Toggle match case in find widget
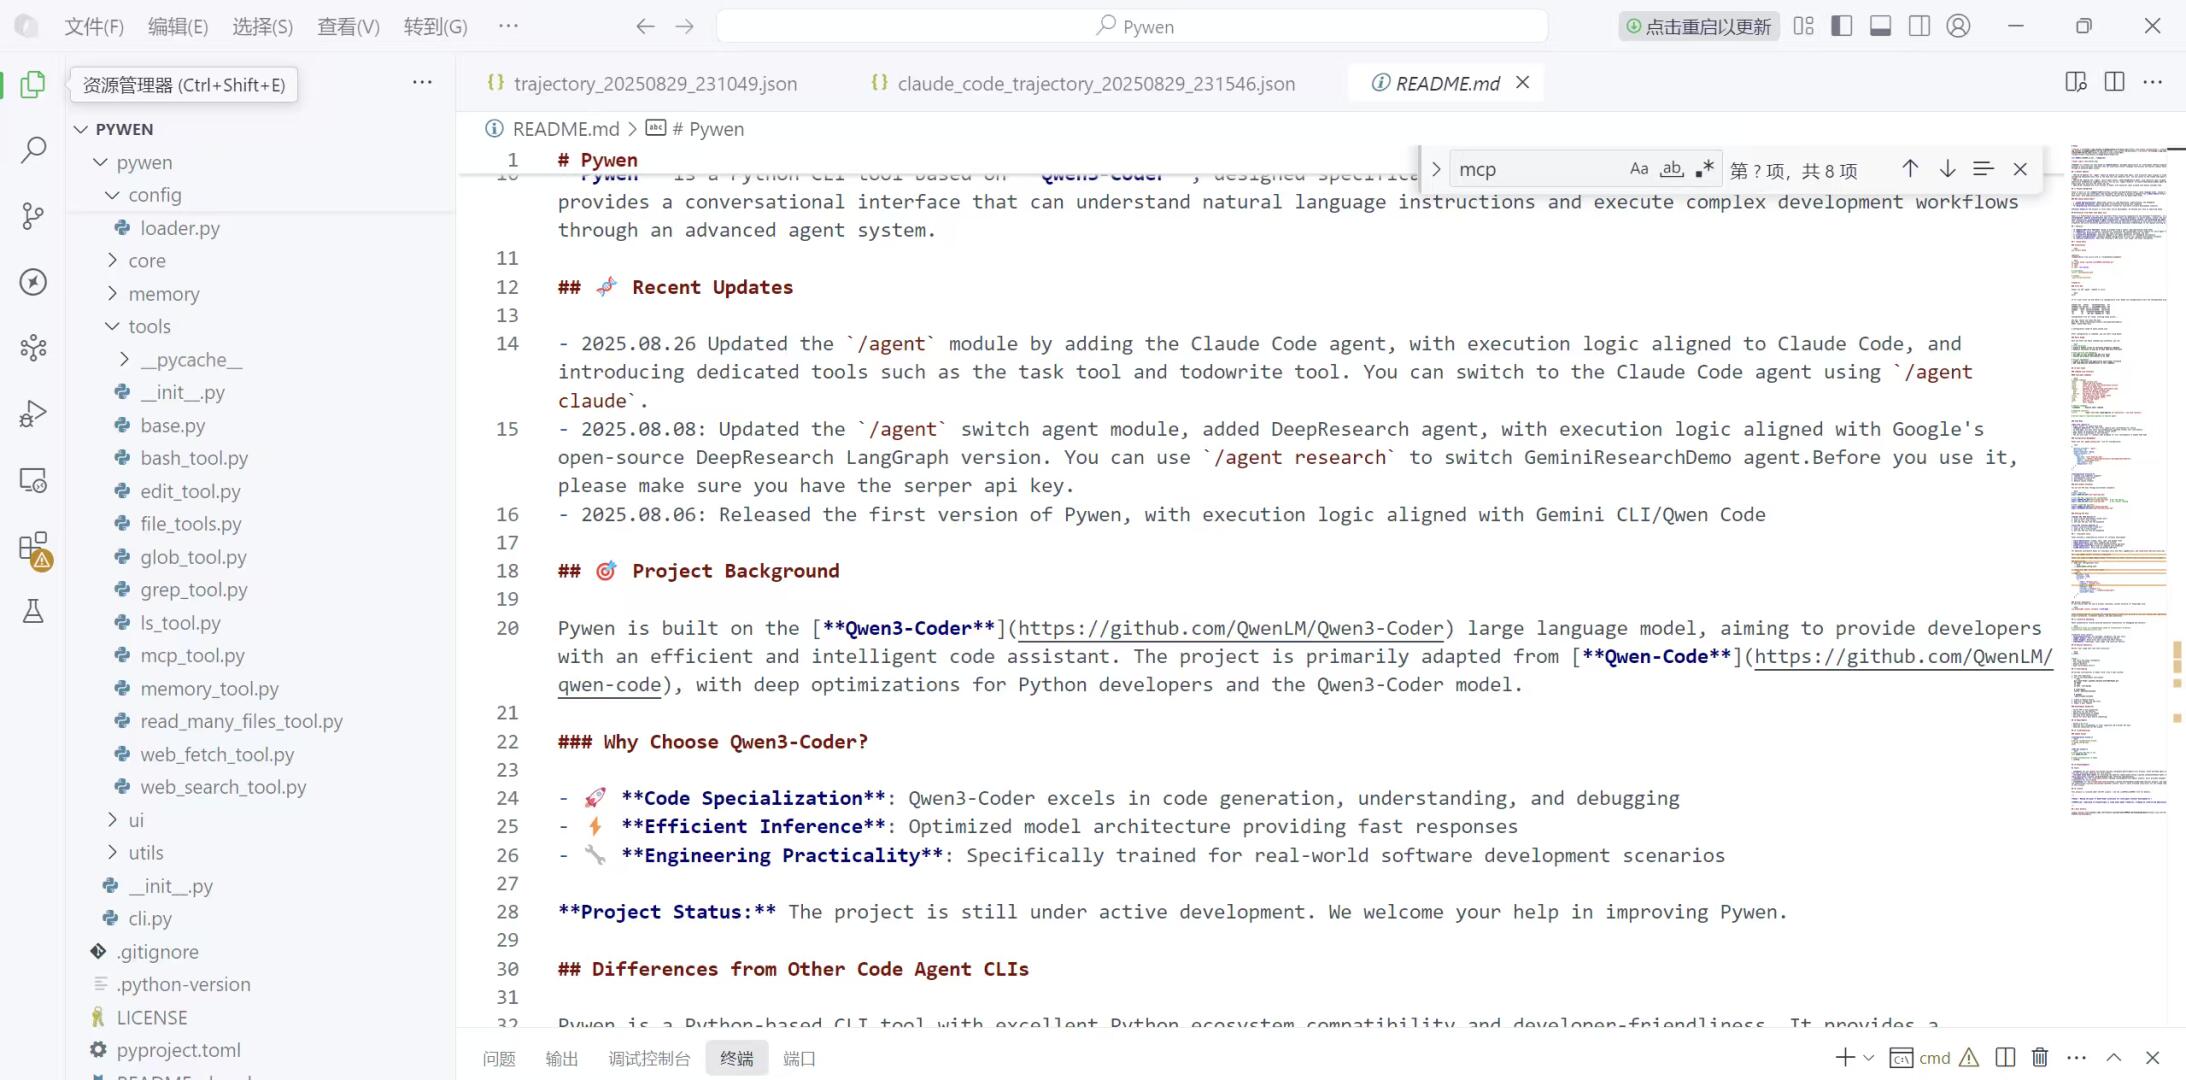This screenshot has width=2186, height=1080. 1638,169
